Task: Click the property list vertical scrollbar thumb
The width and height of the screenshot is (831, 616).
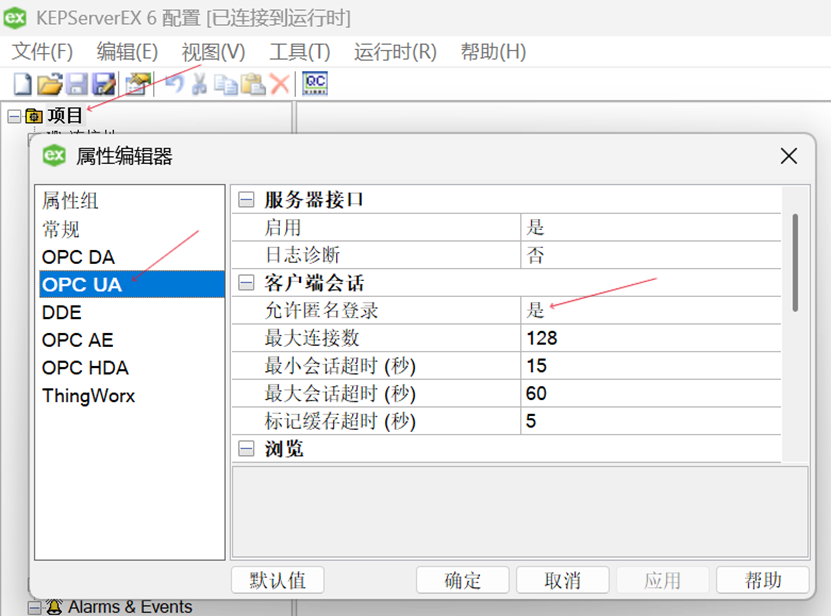Action: point(795,262)
